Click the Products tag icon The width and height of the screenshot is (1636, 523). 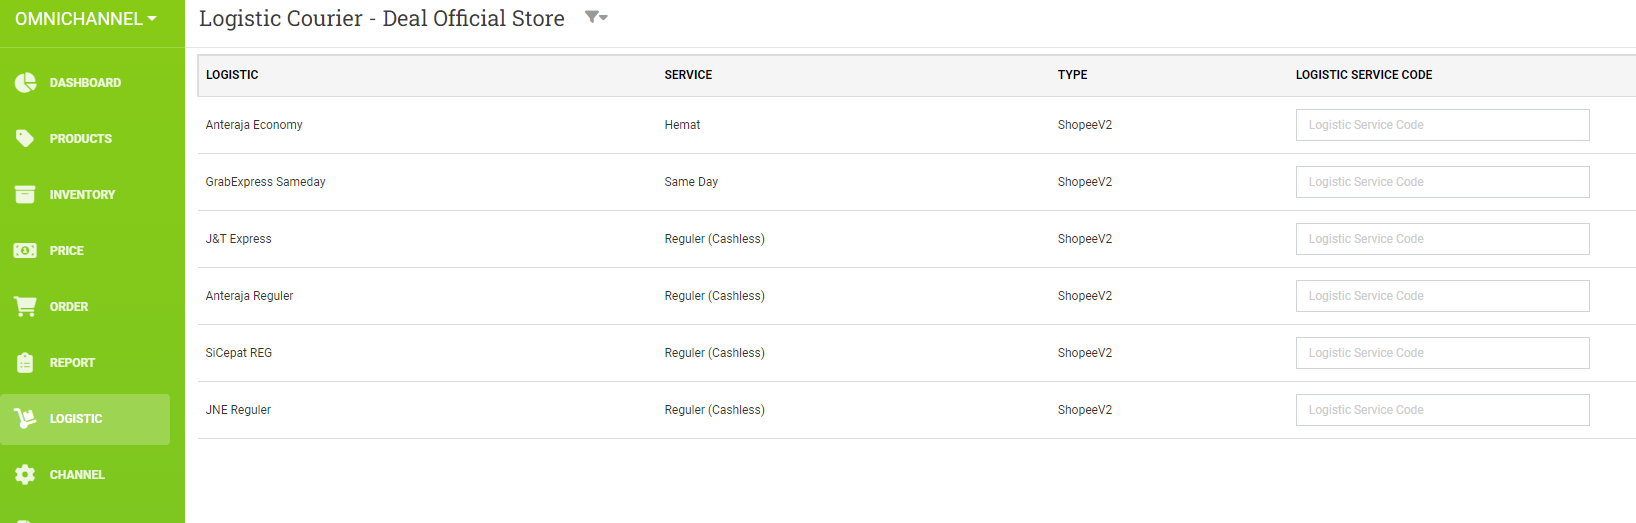click(x=25, y=138)
